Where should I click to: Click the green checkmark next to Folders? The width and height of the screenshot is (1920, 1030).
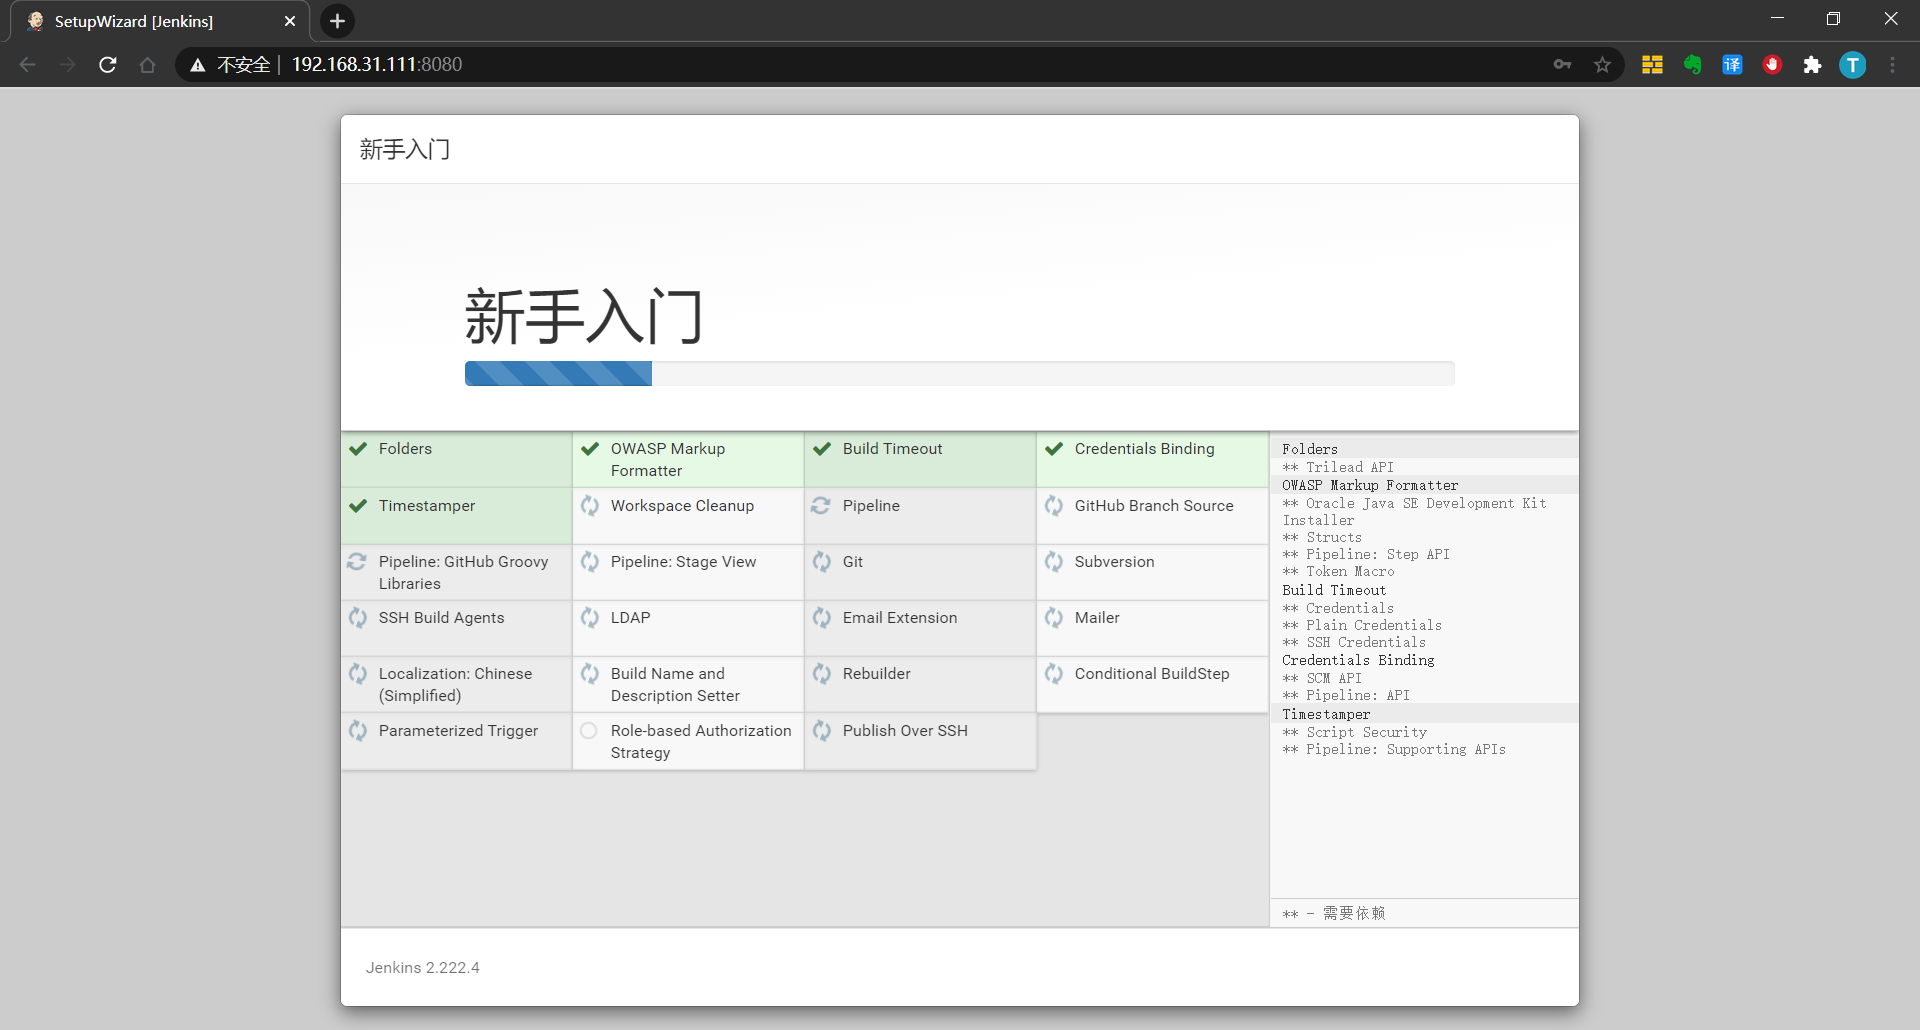358,449
